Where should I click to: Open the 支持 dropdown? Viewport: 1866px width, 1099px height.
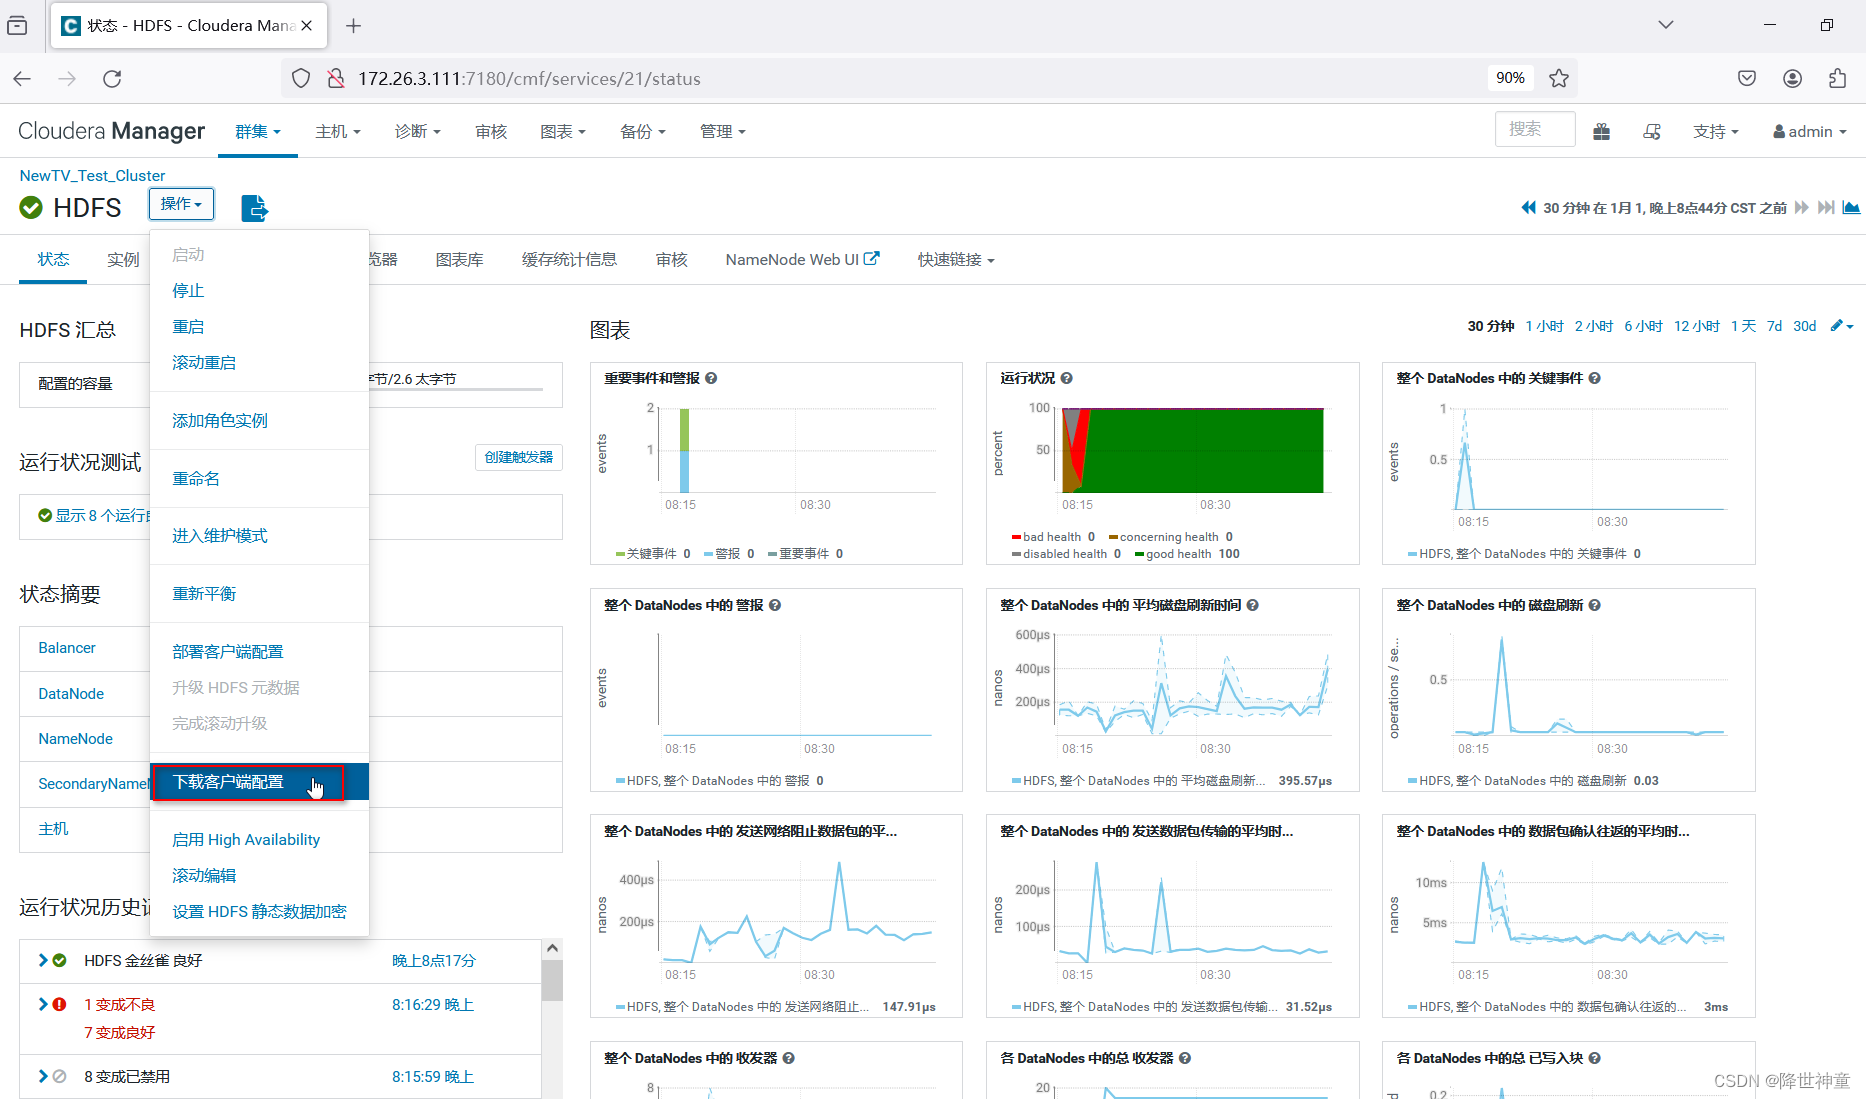[x=1716, y=131]
